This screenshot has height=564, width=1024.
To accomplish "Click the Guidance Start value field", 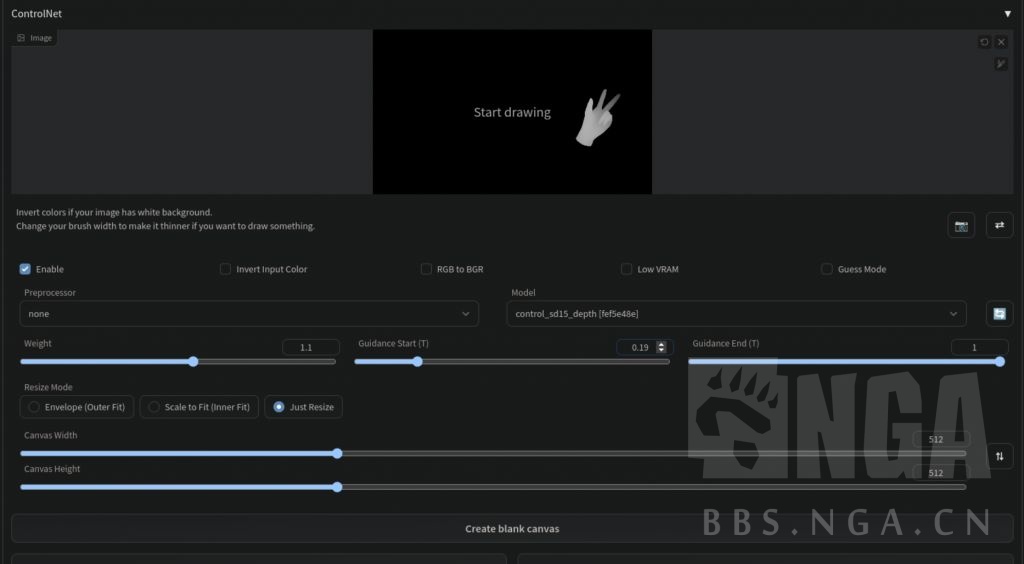I will [x=640, y=347].
